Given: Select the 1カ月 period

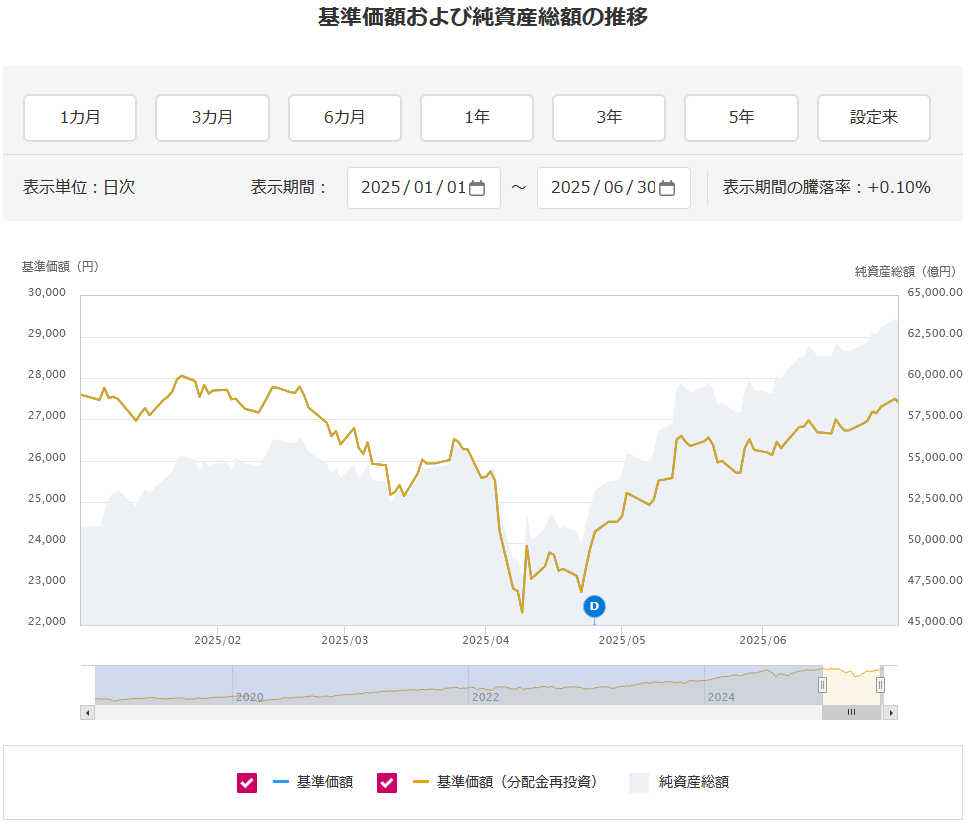Looking at the screenshot, I should 80,118.
